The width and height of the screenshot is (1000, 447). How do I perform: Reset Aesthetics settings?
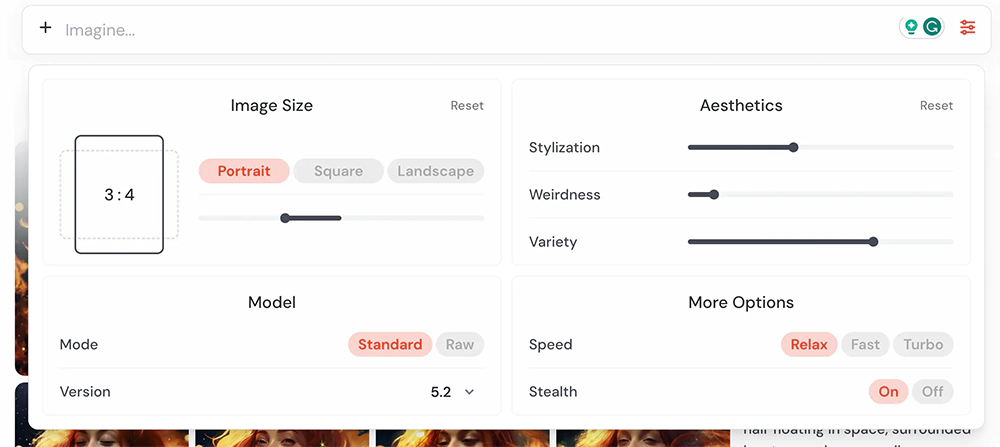[936, 106]
